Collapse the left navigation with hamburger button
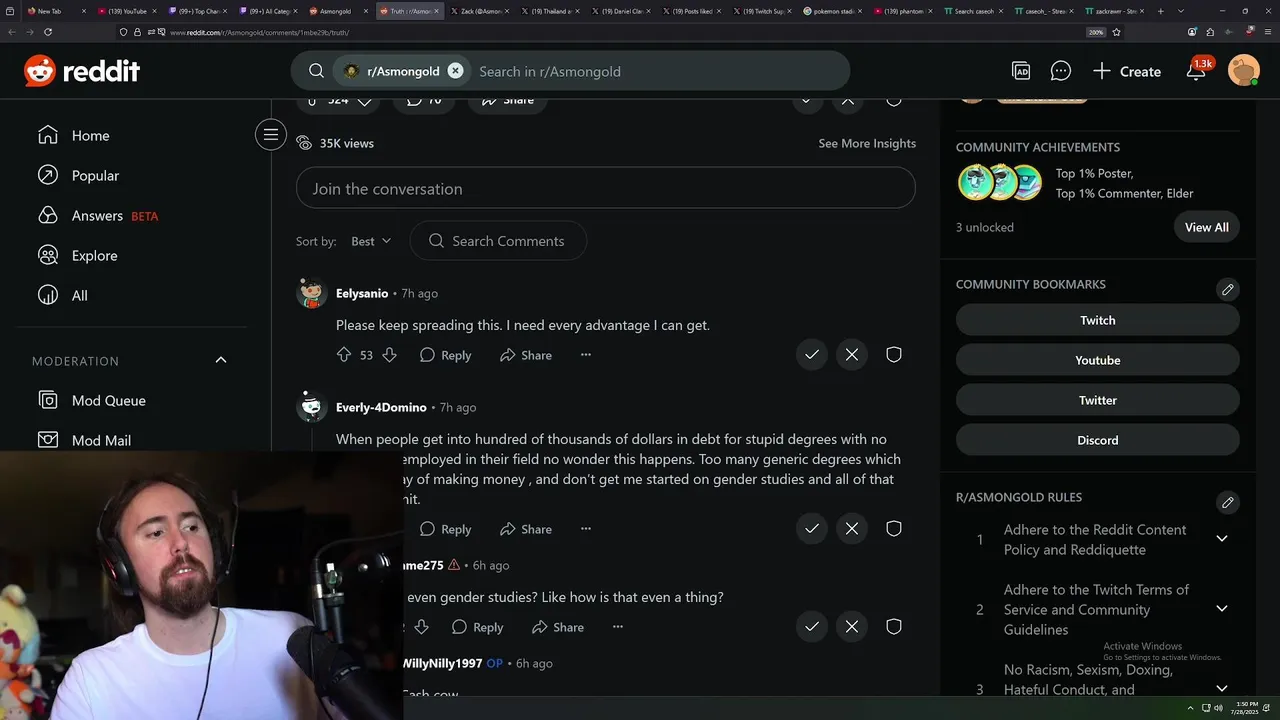This screenshot has height=720, width=1280. tap(270, 135)
